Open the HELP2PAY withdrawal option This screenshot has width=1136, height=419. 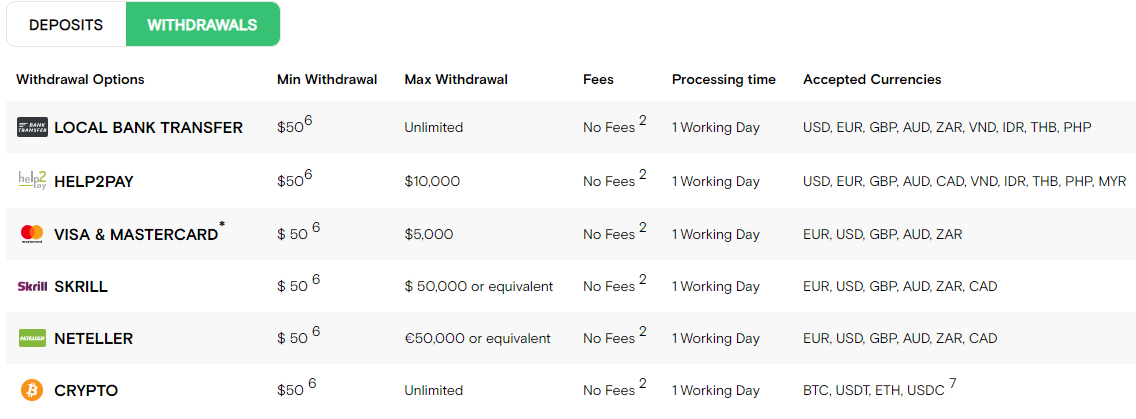[x=94, y=182]
